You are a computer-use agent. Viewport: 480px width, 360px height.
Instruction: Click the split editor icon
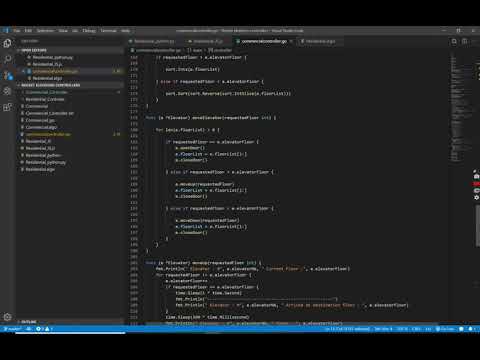[x=464, y=41]
